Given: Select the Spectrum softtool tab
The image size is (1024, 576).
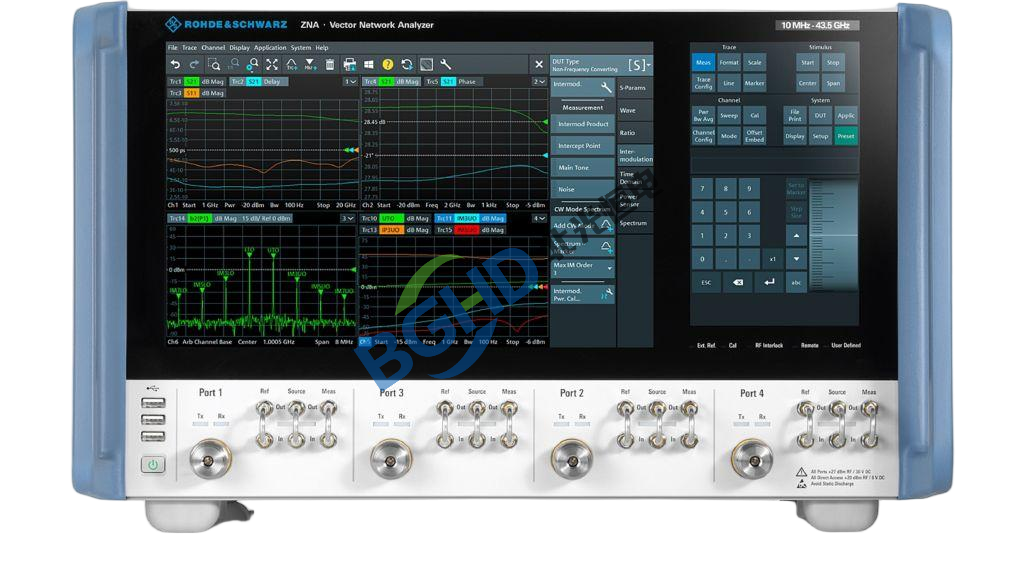Looking at the screenshot, I should pos(634,223).
